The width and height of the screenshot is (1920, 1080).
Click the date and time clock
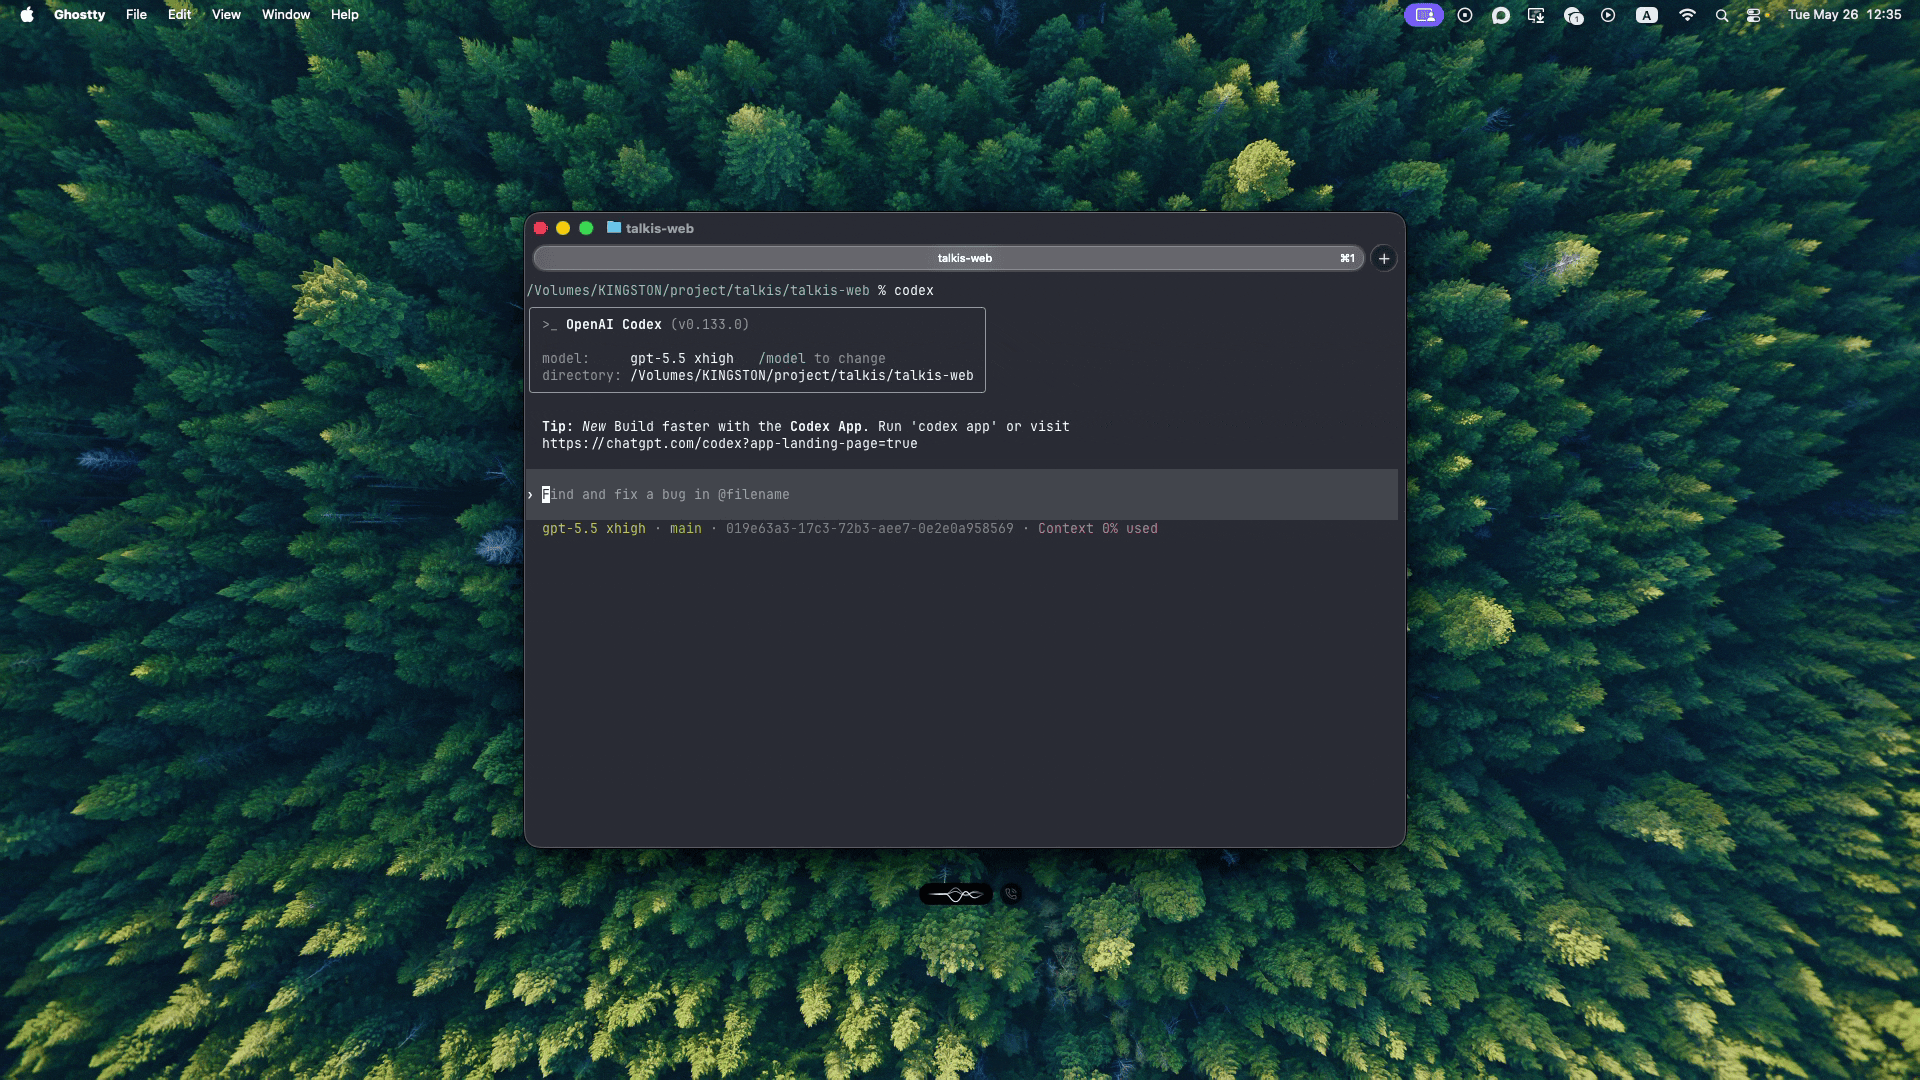[x=1844, y=15]
